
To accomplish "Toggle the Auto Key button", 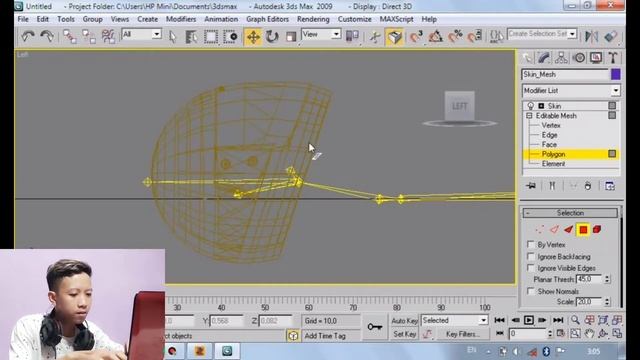I will pos(404,321).
